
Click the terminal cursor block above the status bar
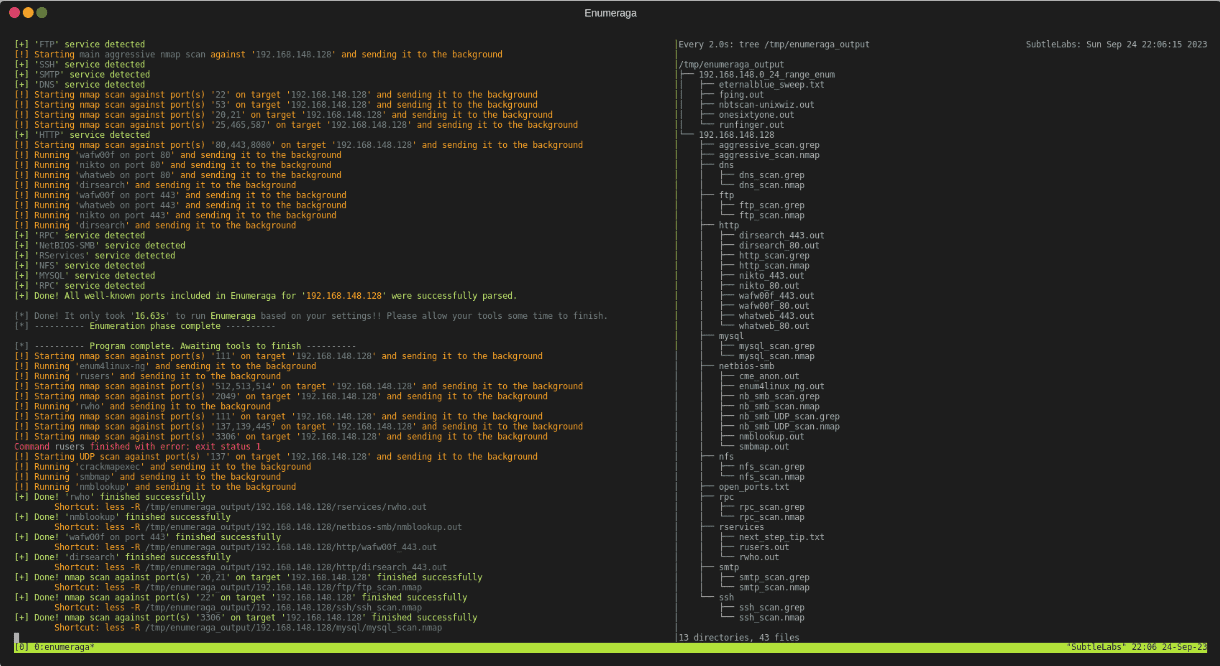pos(17,637)
